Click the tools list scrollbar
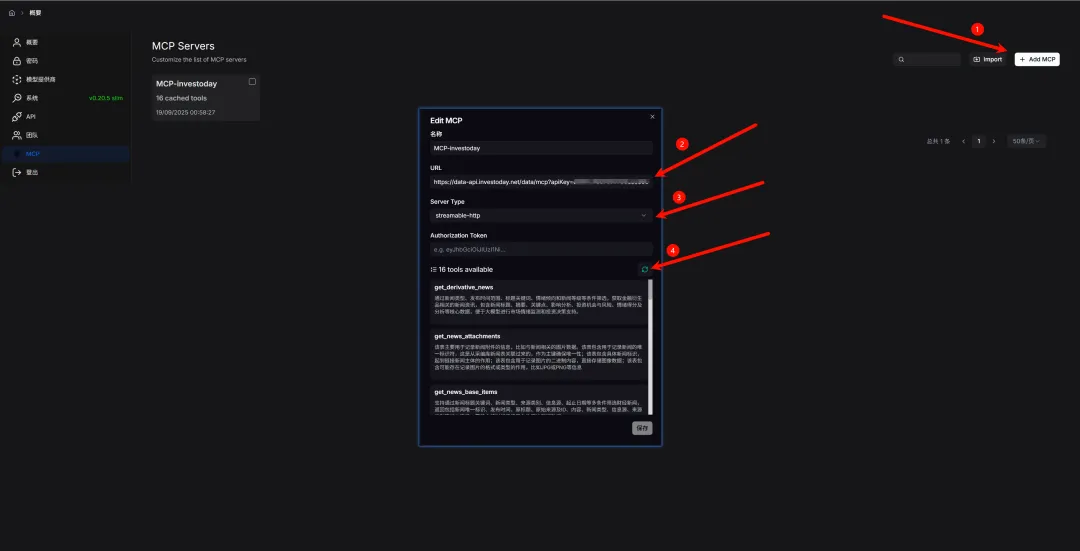The width and height of the screenshot is (1080, 551). tap(650, 346)
